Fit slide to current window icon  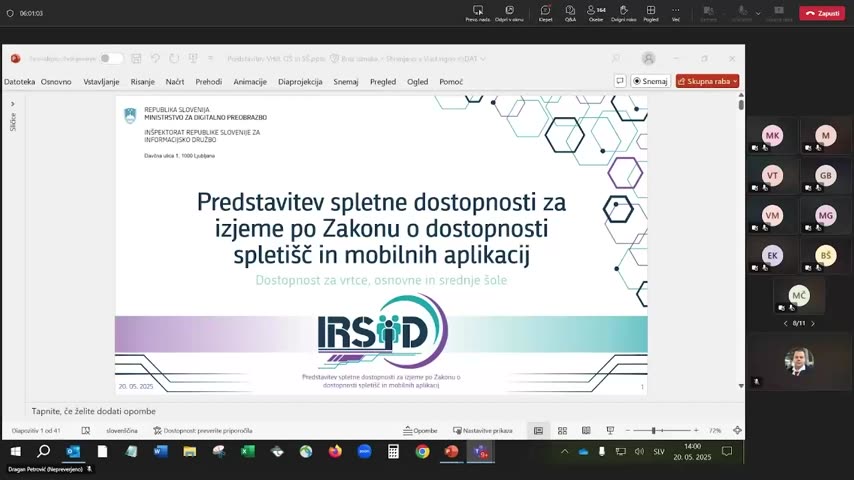pyautogui.click(x=737, y=430)
